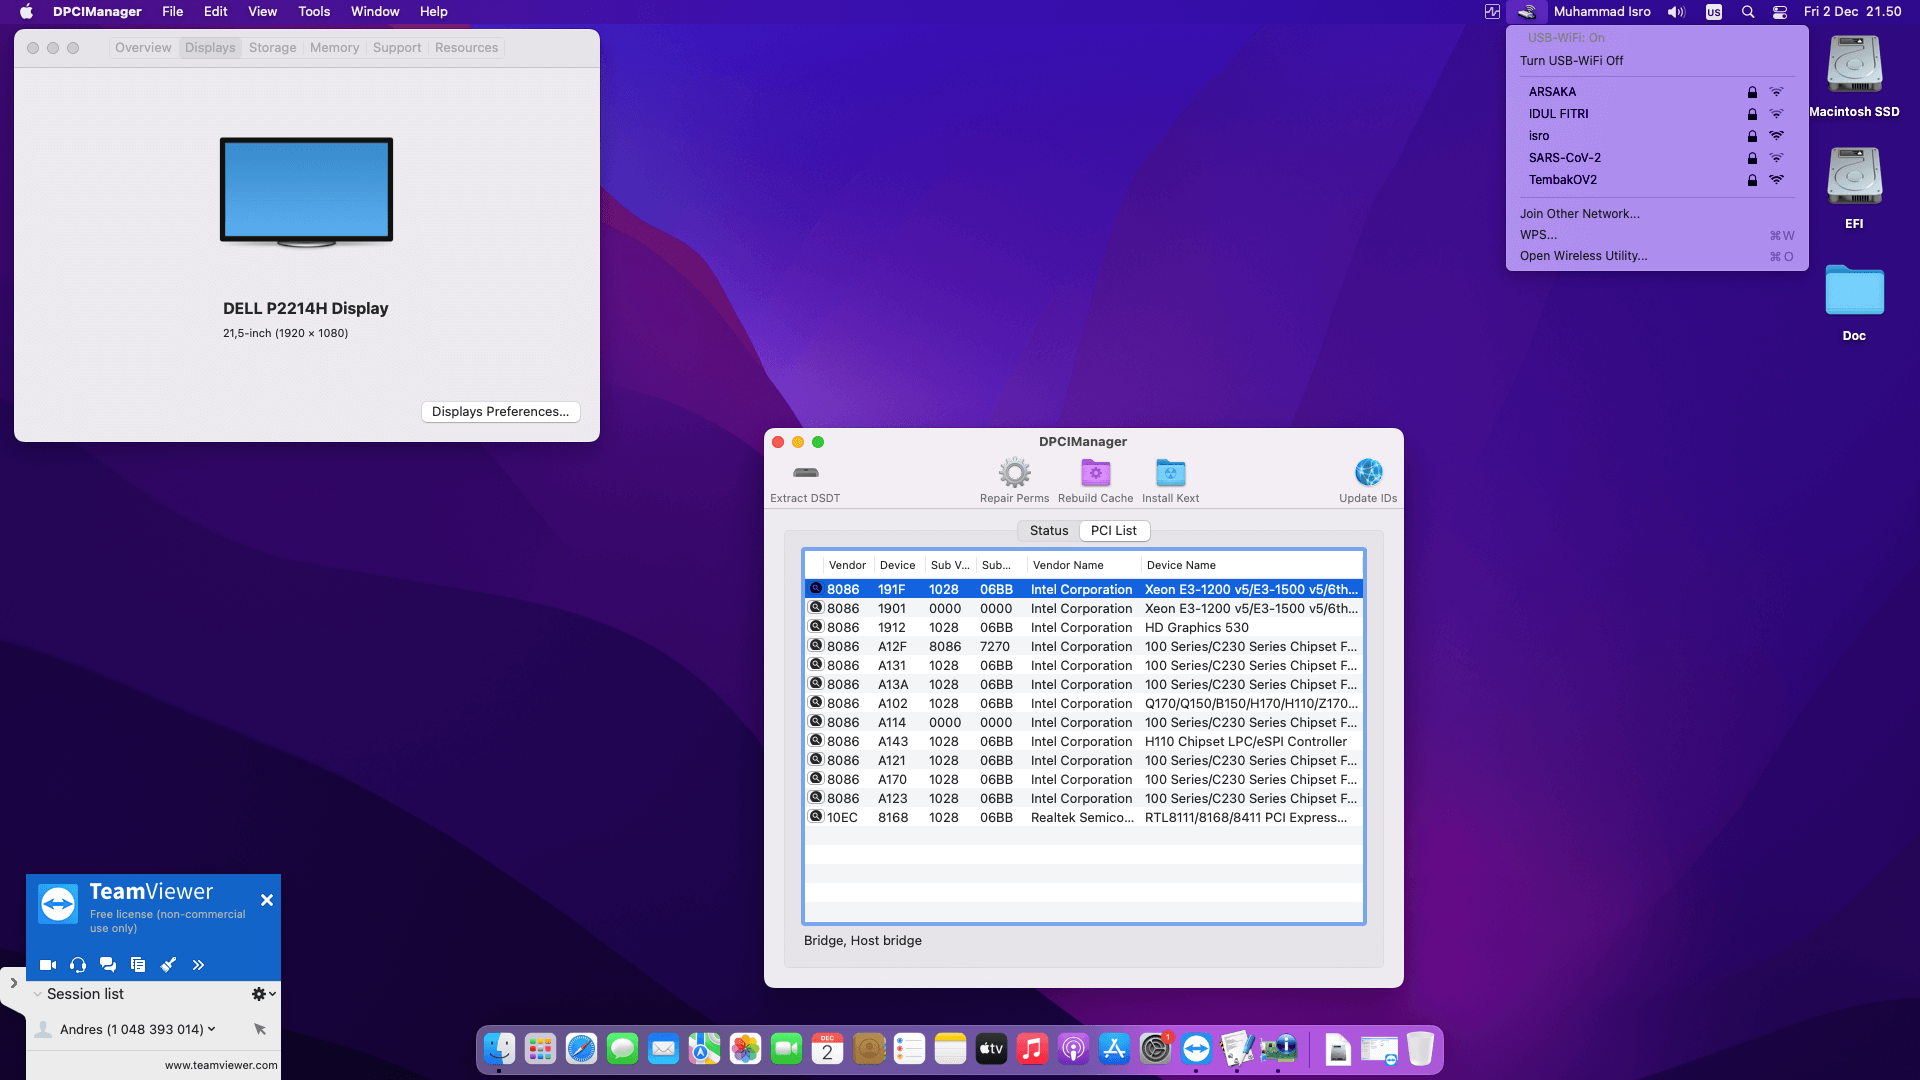Switch to the Storage tab

coord(272,48)
